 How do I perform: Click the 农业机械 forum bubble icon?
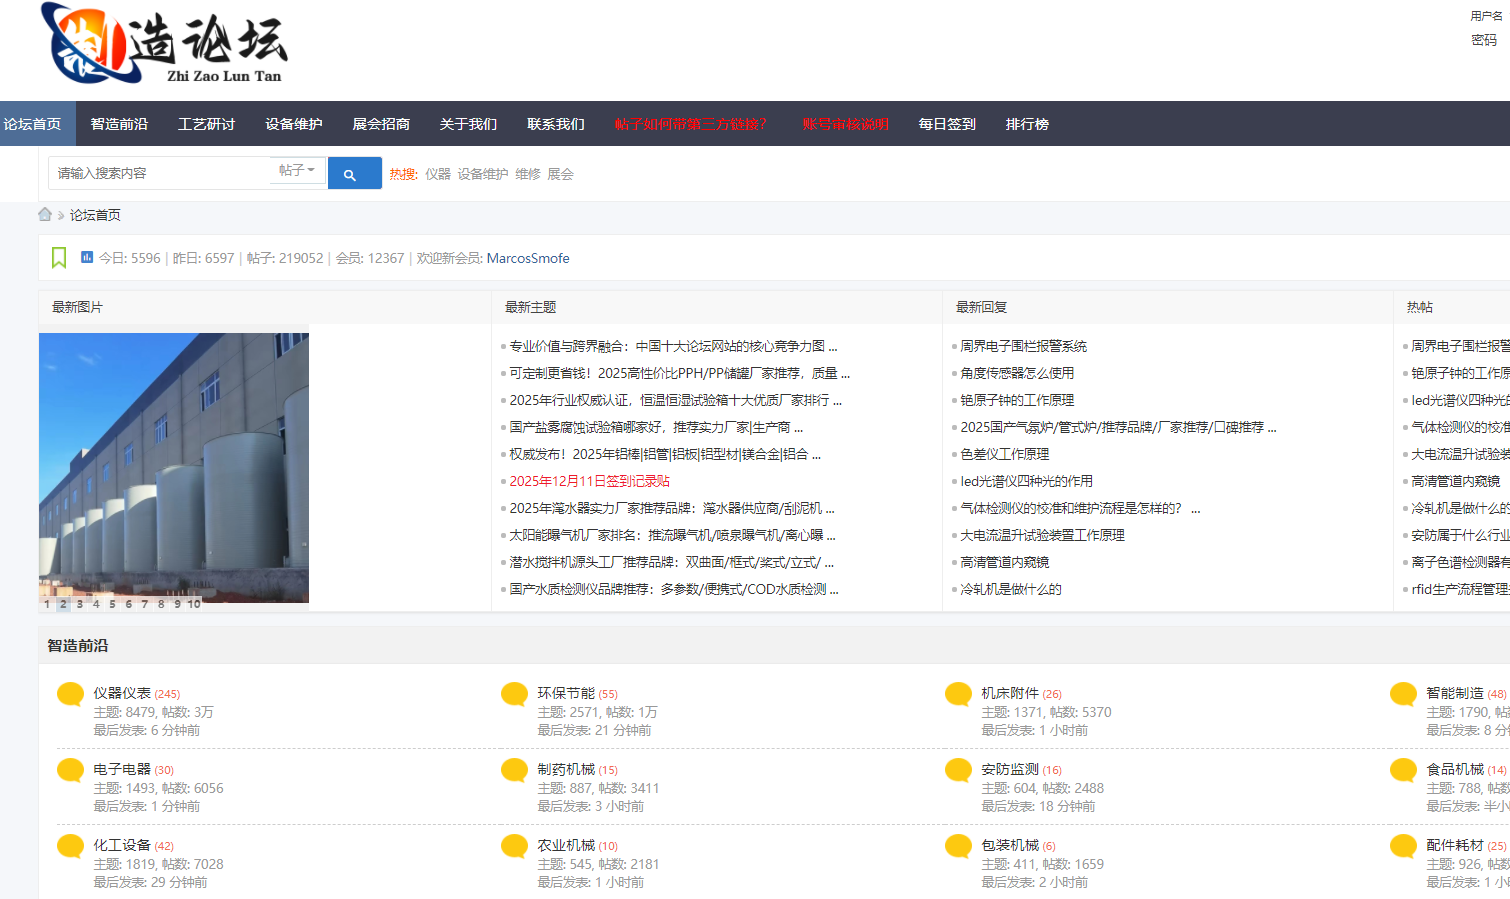[x=514, y=846]
